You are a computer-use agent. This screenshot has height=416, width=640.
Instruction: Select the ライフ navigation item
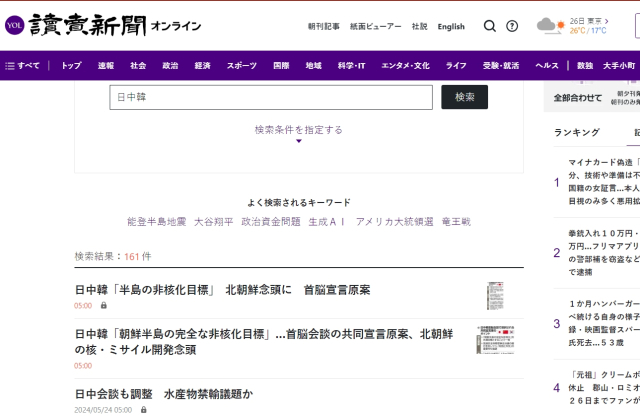(456, 65)
